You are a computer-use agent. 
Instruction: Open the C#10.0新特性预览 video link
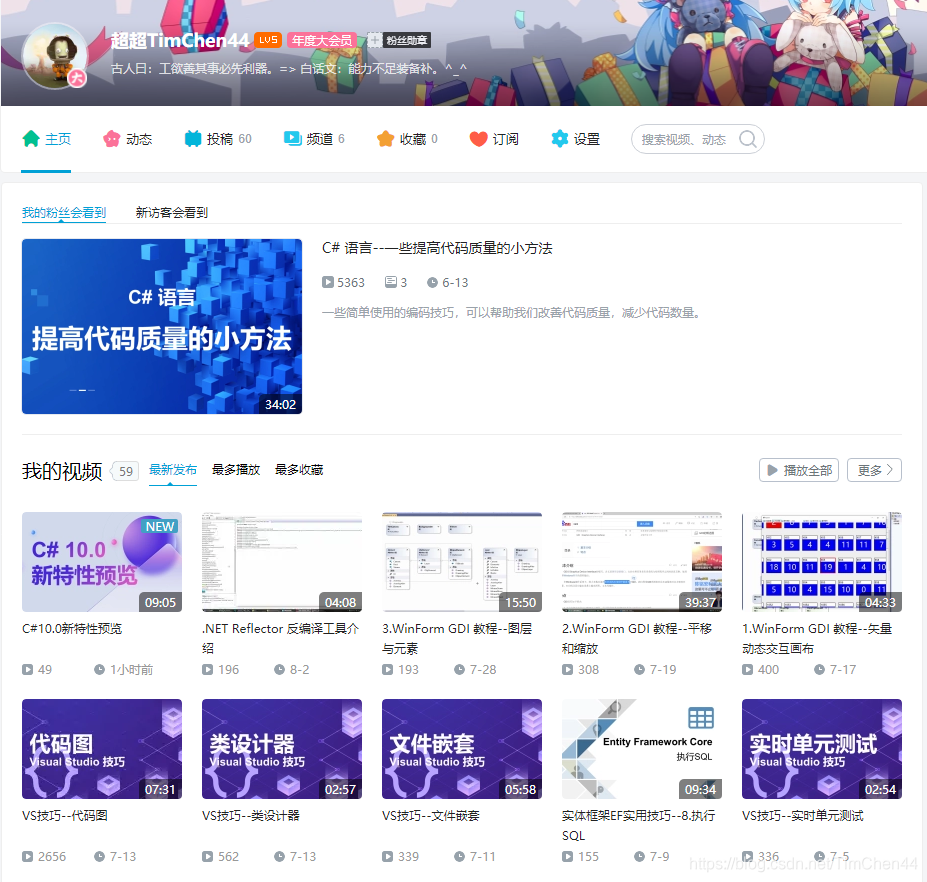(x=73, y=629)
